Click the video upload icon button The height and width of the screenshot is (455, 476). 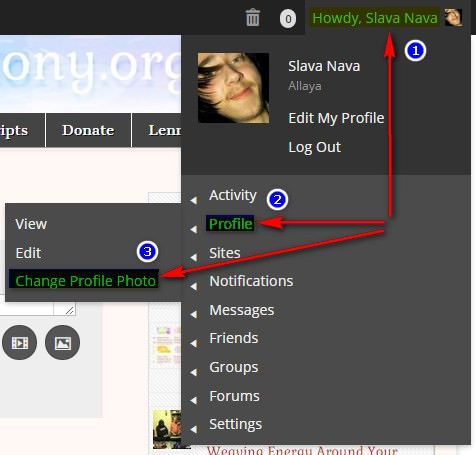click(19, 342)
